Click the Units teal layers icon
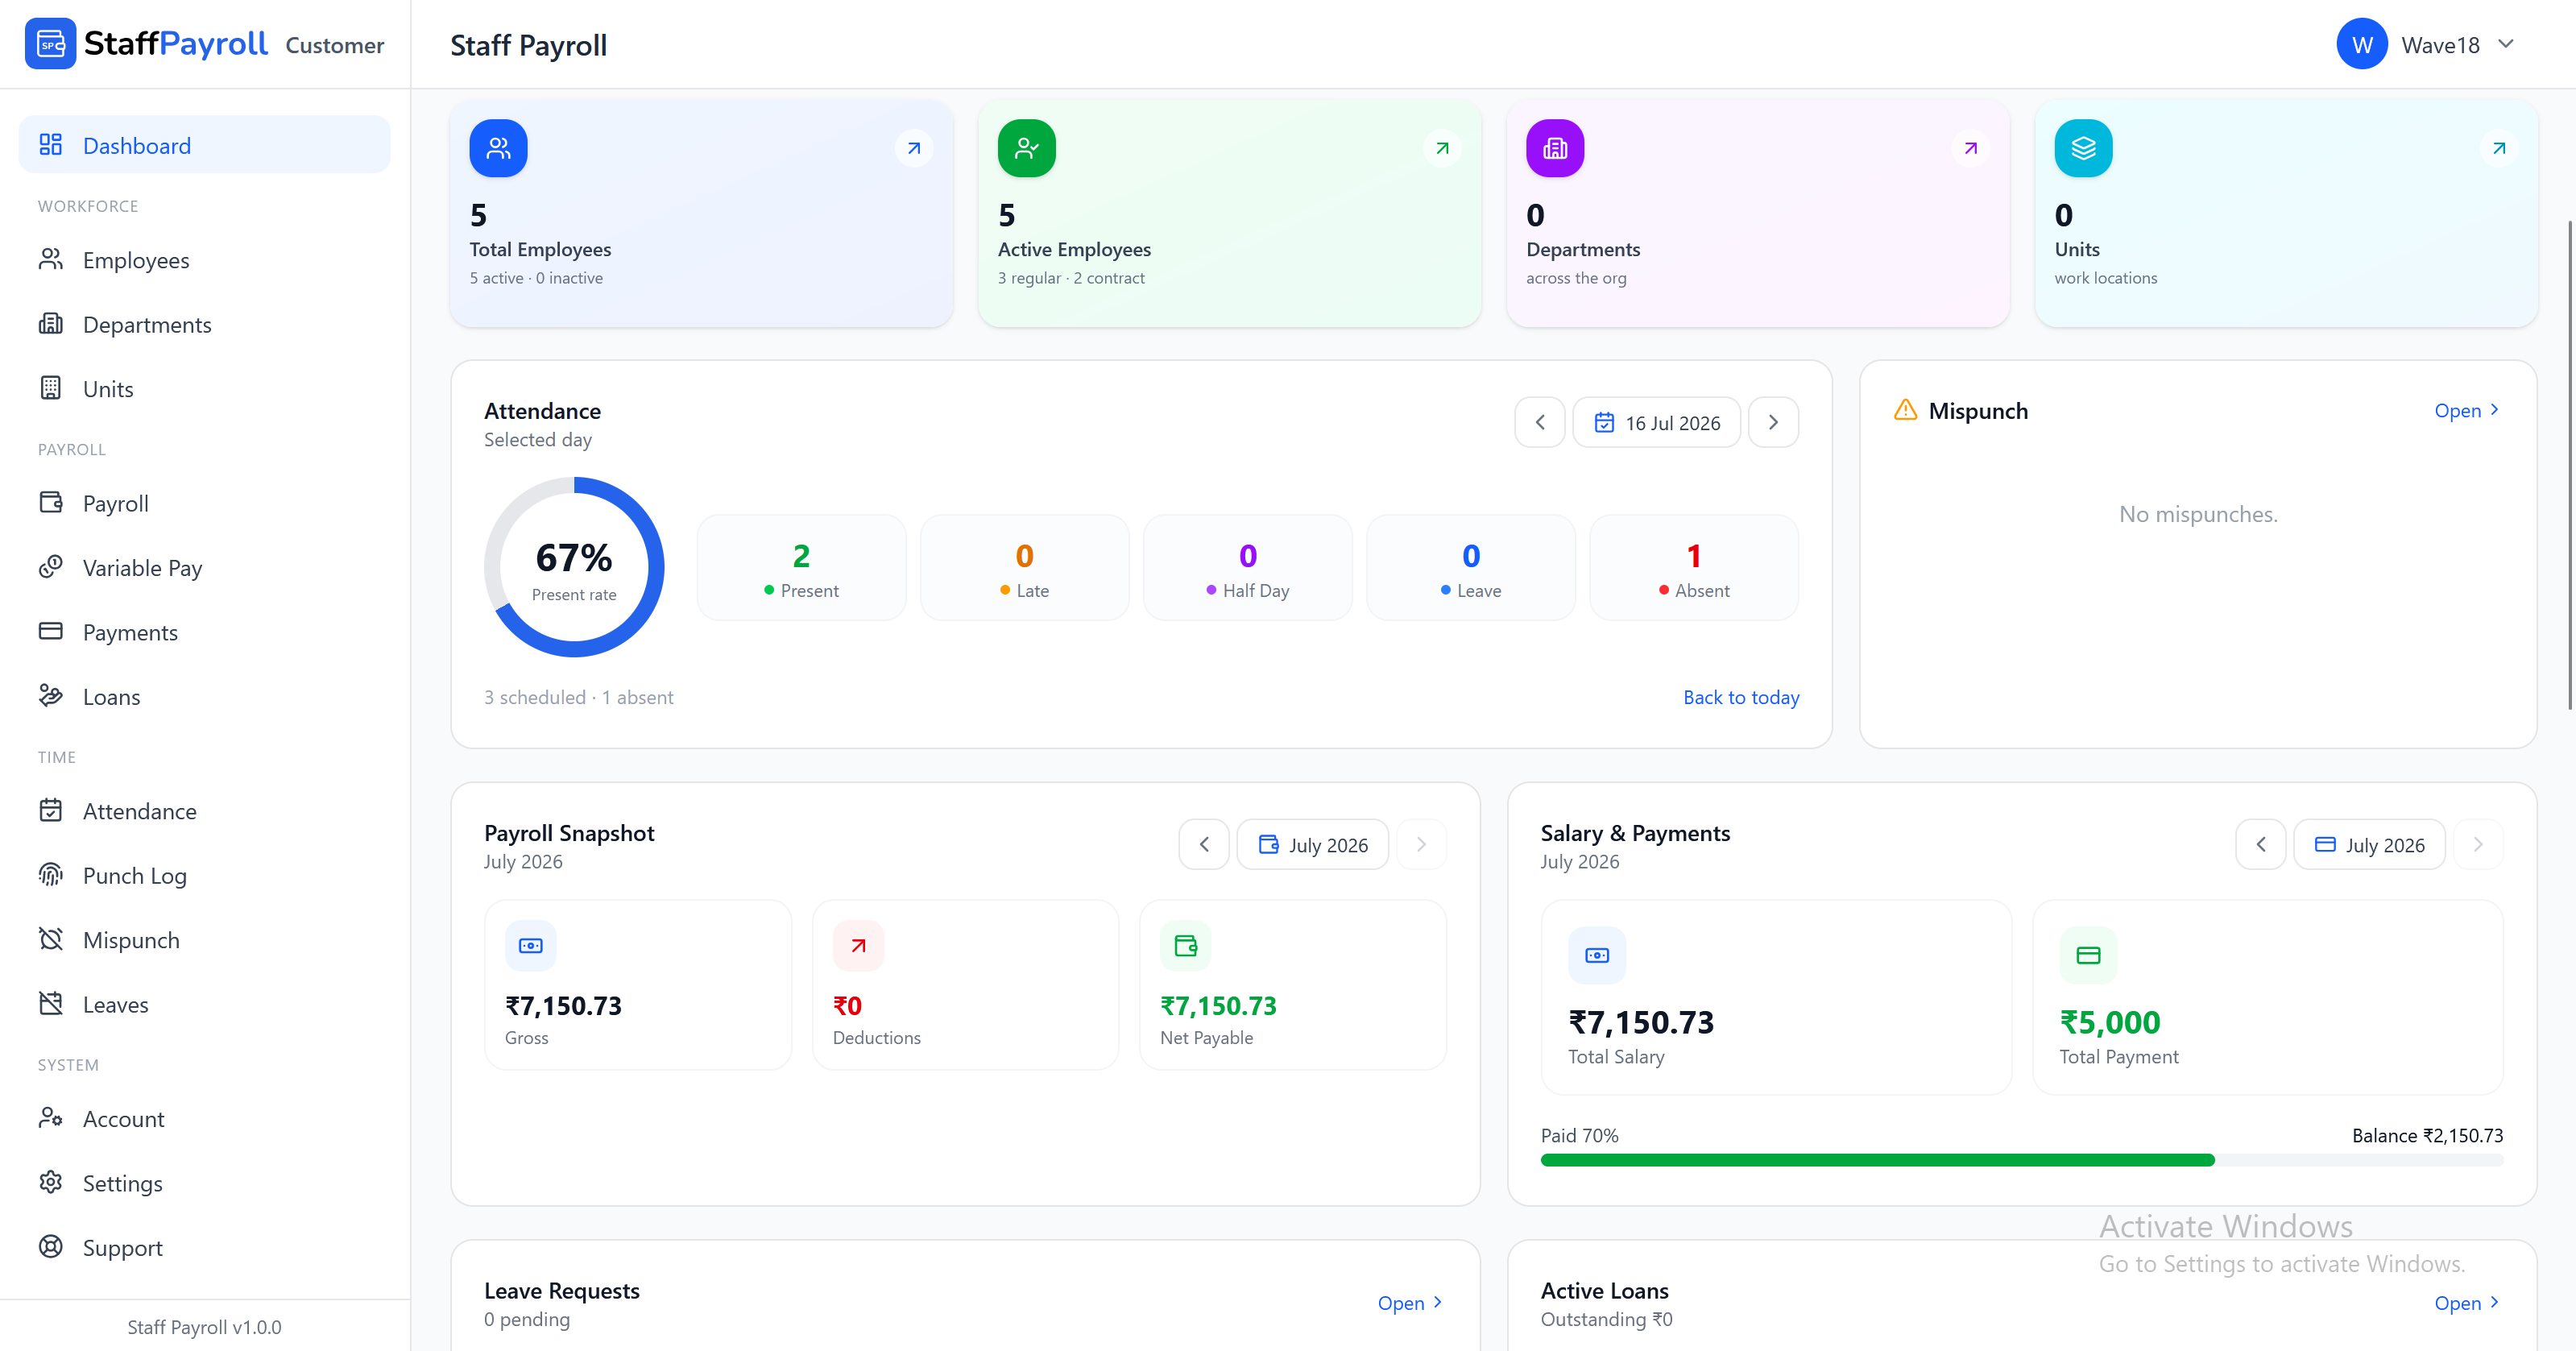The width and height of the screenshot is (2576, 1351). coord(2083,148)
